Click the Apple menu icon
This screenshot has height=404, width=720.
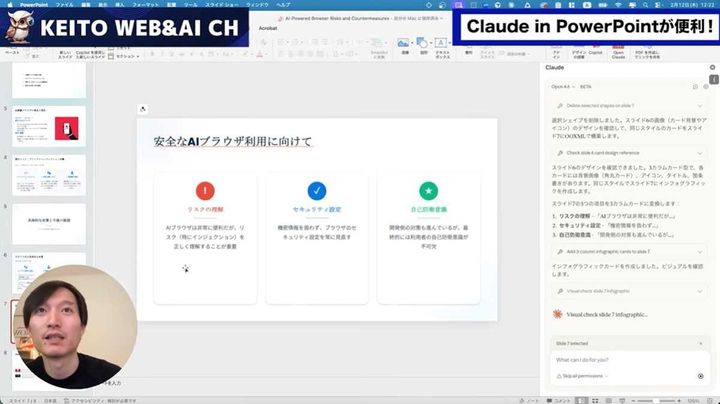[x=10, y=5]
